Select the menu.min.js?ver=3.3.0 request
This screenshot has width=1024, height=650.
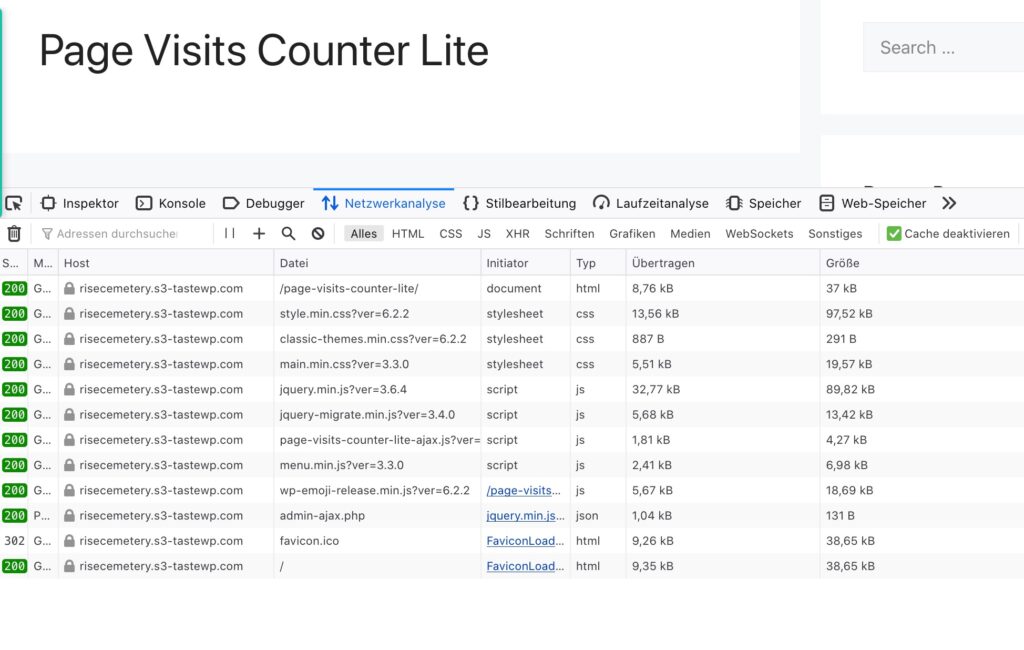[x=512, y=465]
